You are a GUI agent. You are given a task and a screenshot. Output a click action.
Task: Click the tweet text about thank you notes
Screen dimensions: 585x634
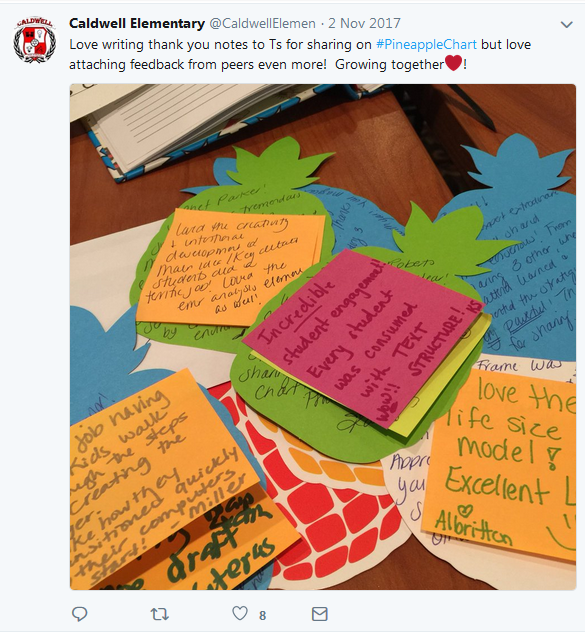(300, 54)
